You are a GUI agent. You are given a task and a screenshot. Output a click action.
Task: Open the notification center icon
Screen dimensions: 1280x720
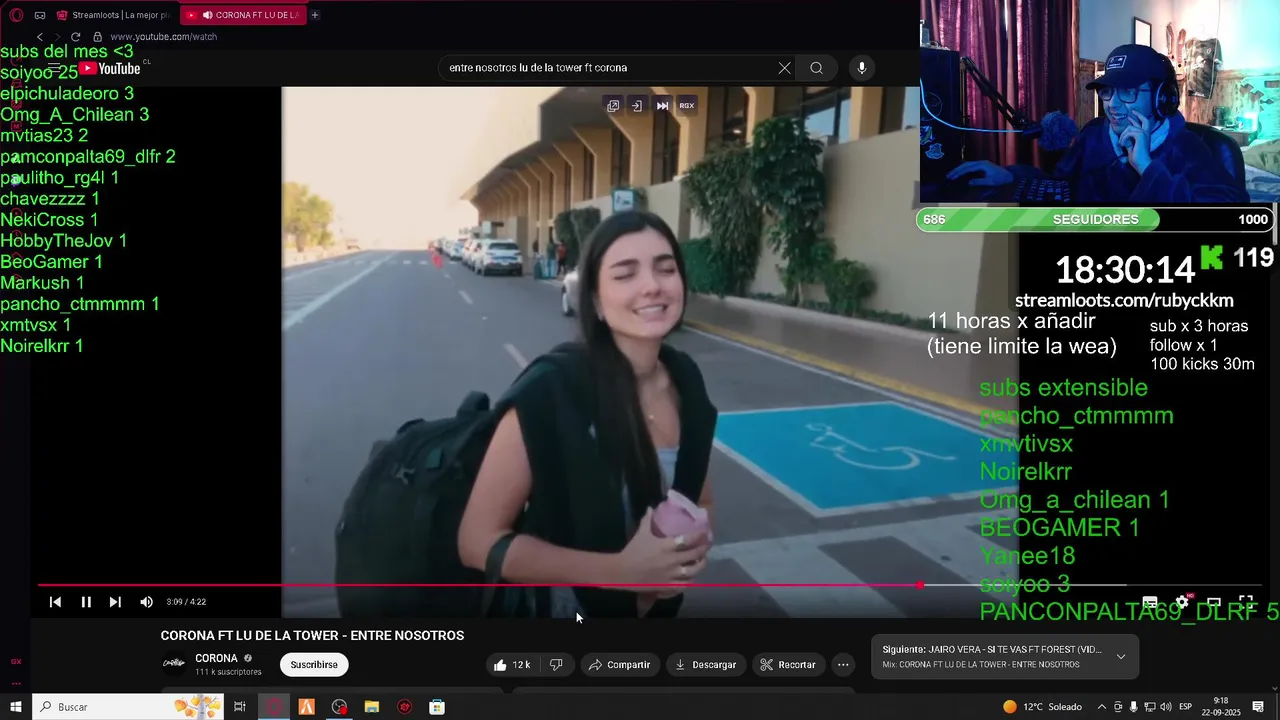pyautogui.click(x=1258, y=707)
